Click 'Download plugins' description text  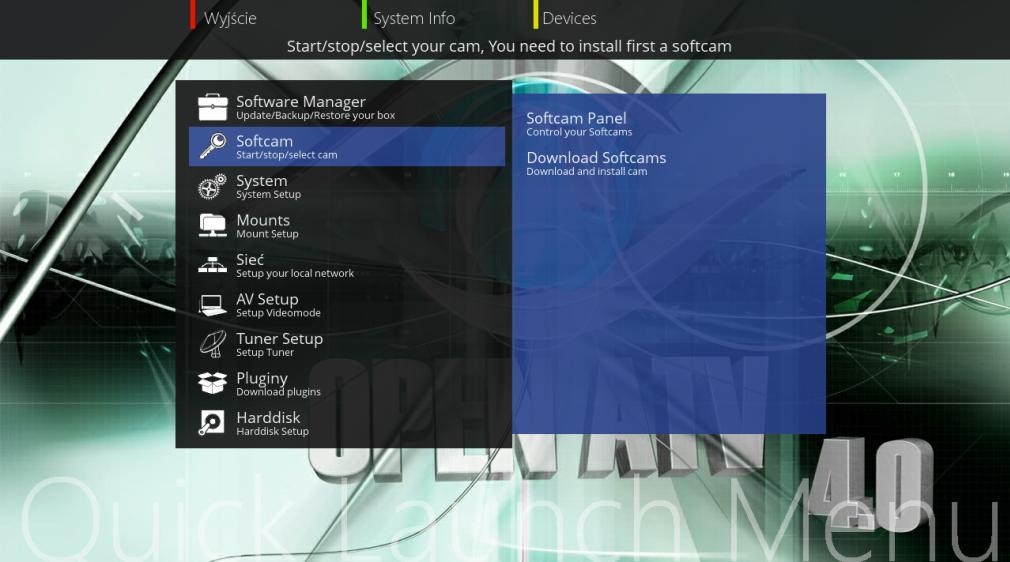coord(278,392)
